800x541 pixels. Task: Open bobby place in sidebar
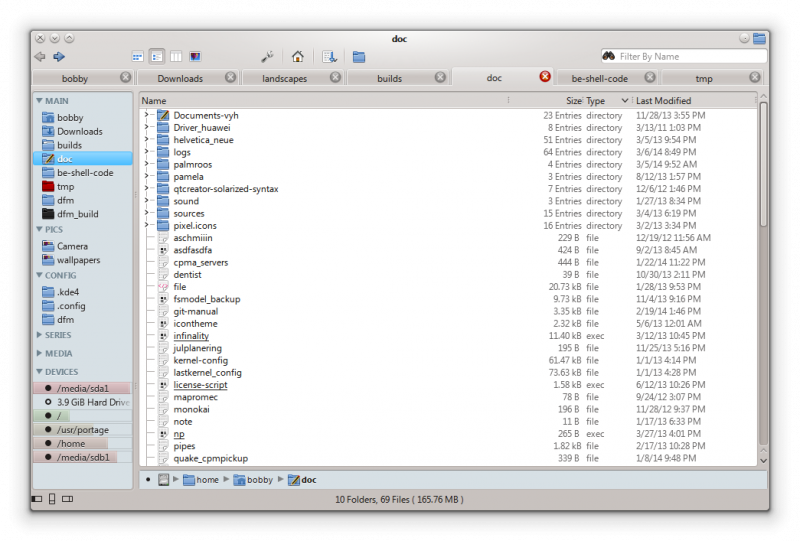(83, 118)
